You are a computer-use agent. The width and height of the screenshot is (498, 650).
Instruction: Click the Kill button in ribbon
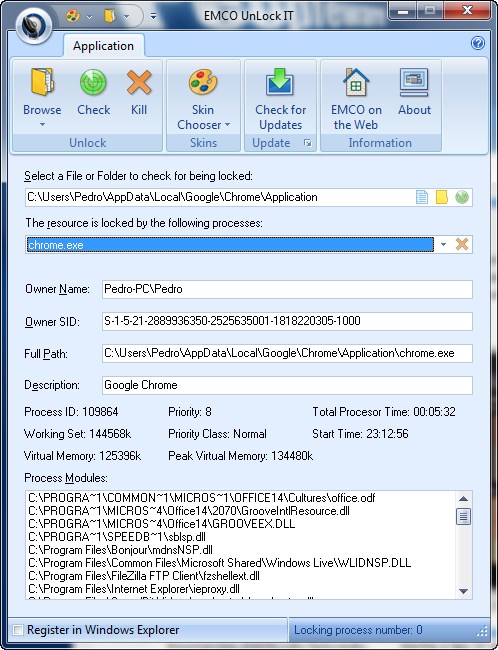point(139,94)
